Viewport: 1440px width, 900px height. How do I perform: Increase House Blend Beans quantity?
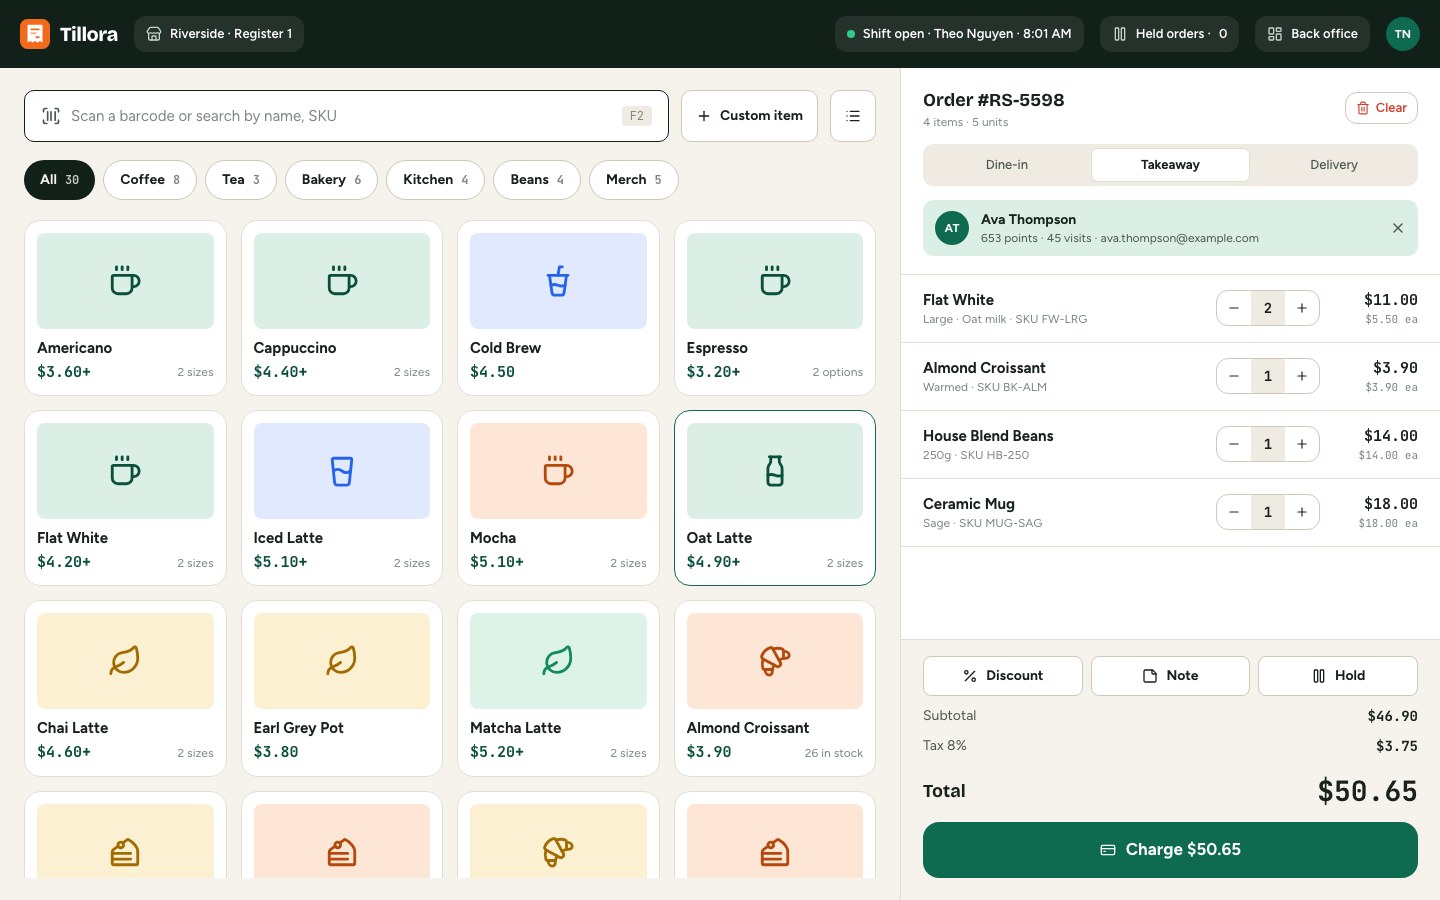pyautogui.click(x=1302, y=444)
